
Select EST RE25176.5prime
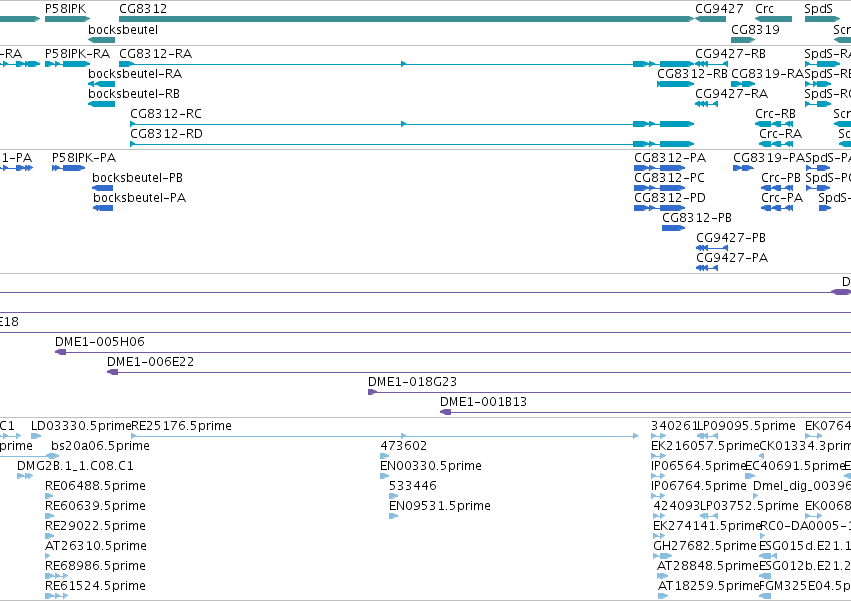tap(385, 435)
